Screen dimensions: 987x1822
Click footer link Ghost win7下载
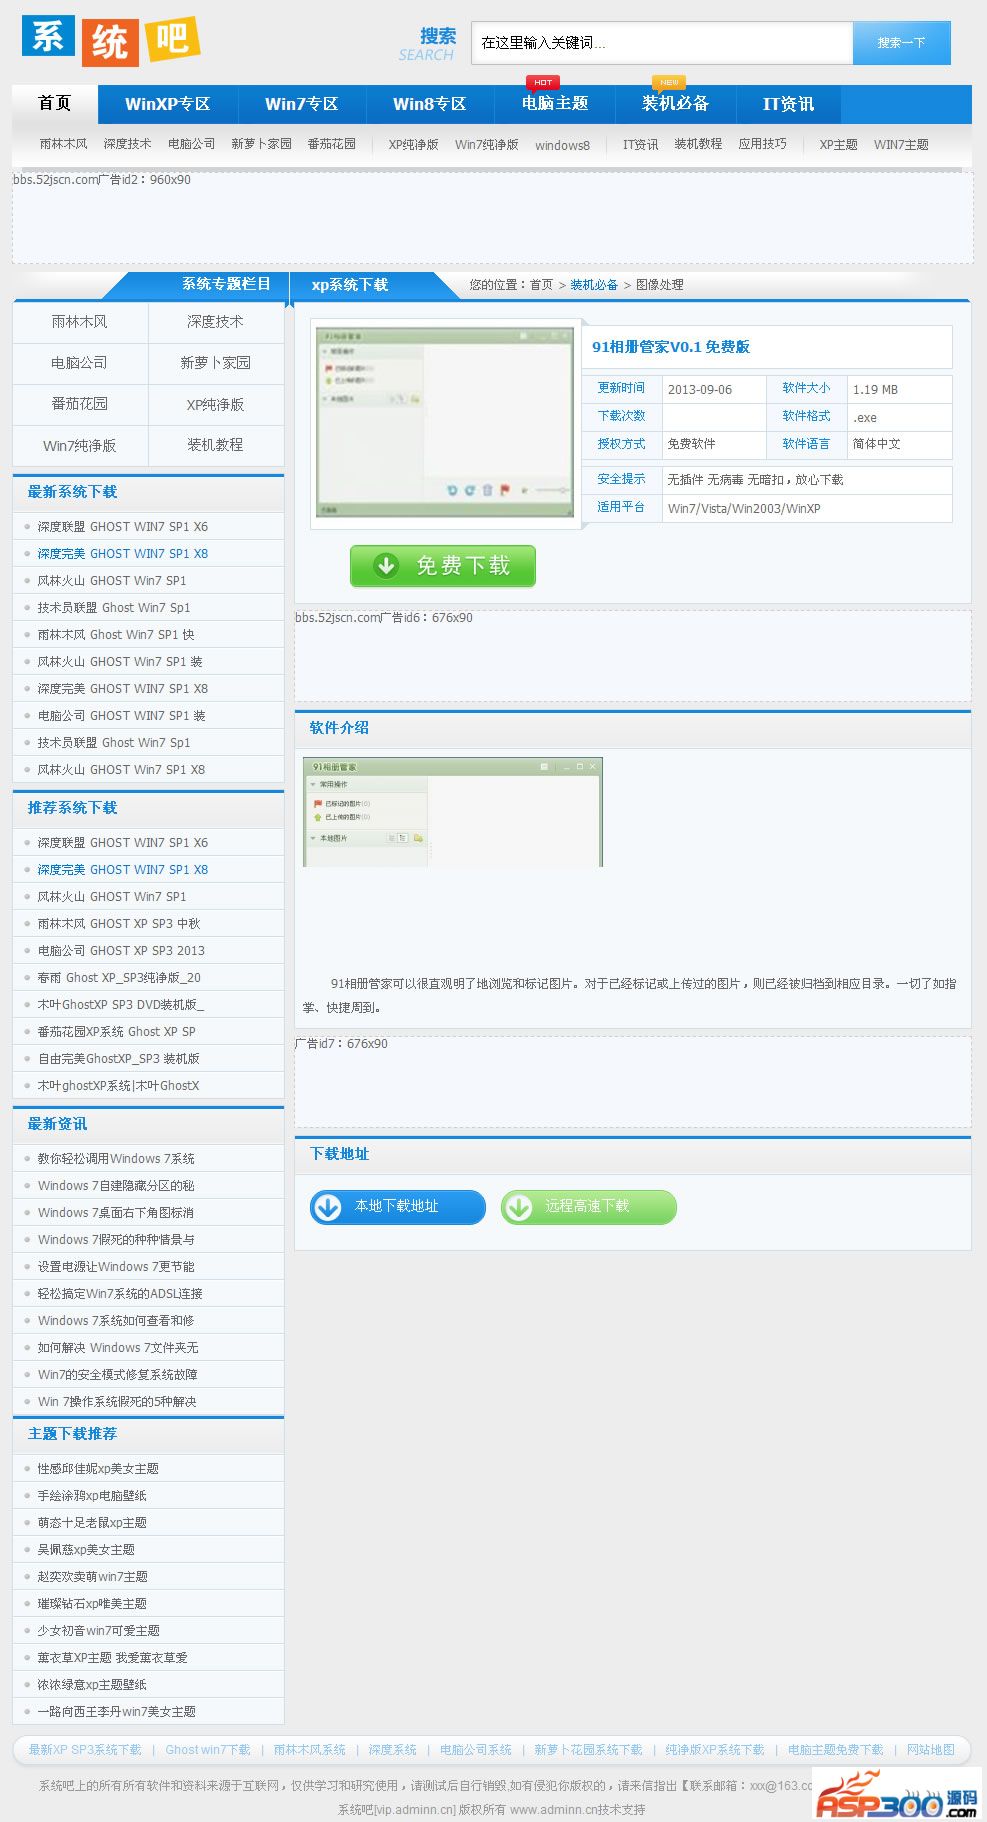208,1750
